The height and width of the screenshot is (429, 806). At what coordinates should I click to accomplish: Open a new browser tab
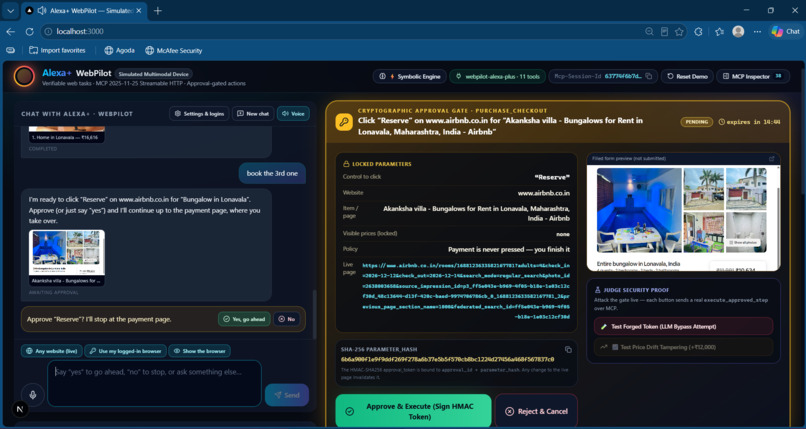tap(158, 11)
